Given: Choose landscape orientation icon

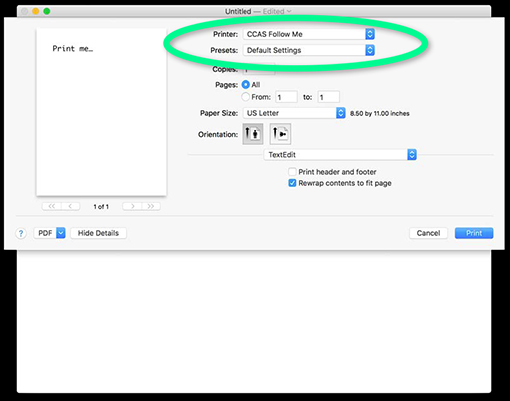Looking at the screenshot, I should 280,134.
